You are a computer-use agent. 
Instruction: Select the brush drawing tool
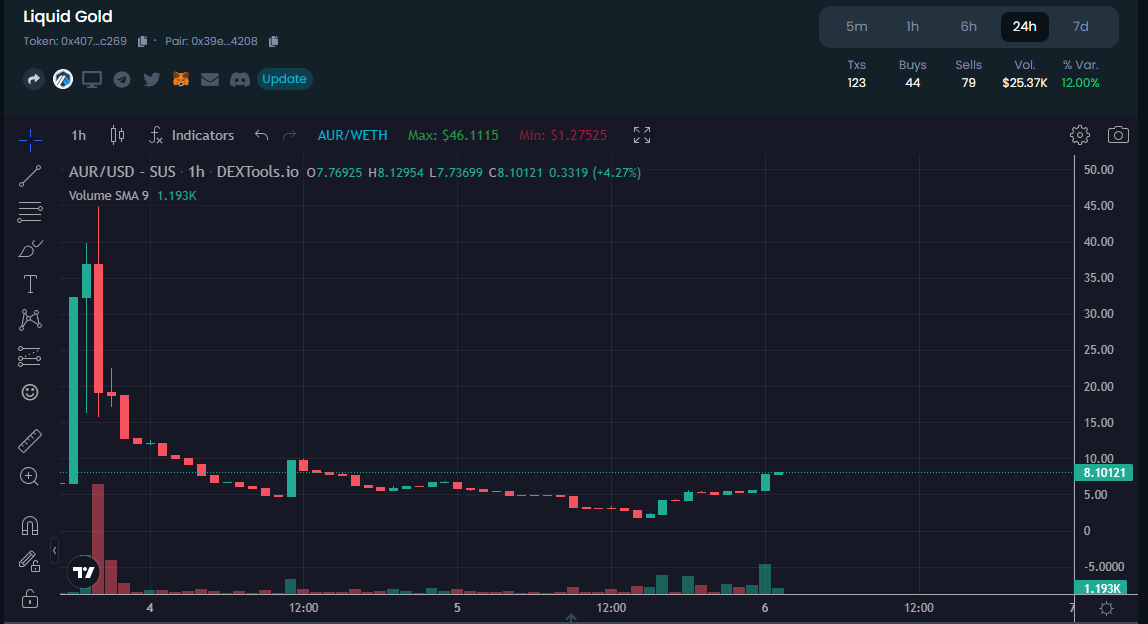[x=30, y=249]
